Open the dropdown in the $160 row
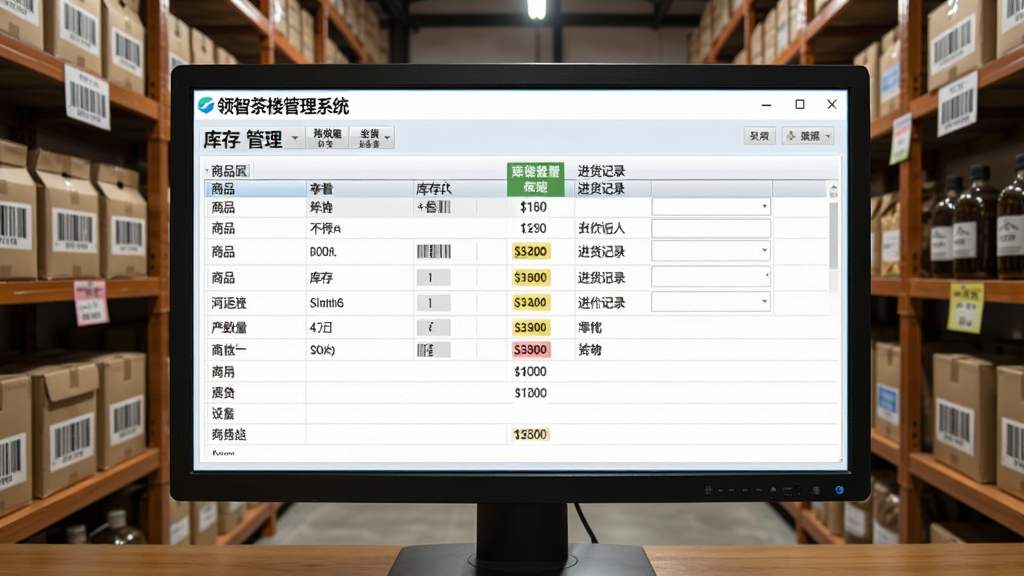The width and height of the screenshot is (1024, 576). click(711, 207)
